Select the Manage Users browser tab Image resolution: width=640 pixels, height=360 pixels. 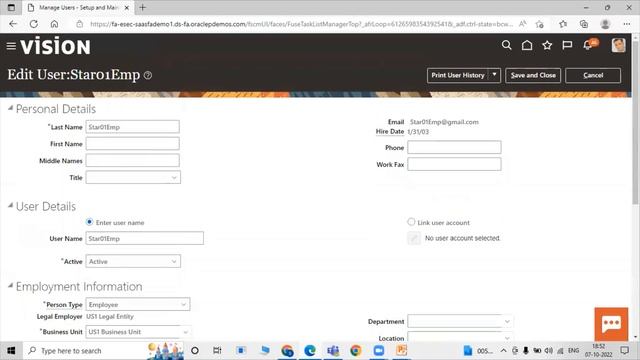point(78,7)
